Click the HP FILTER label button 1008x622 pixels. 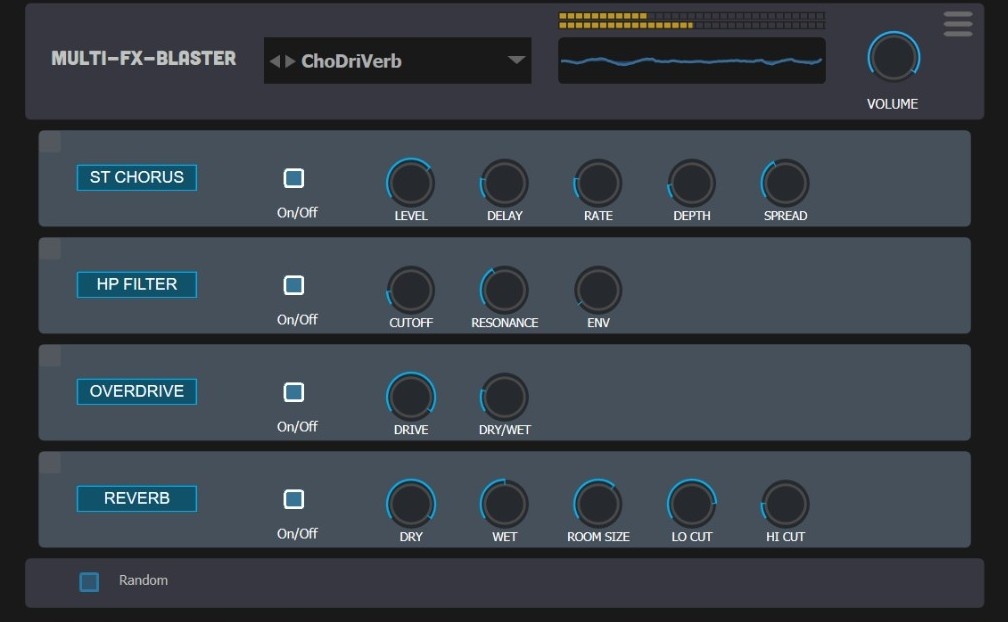(x=137, y=285)
